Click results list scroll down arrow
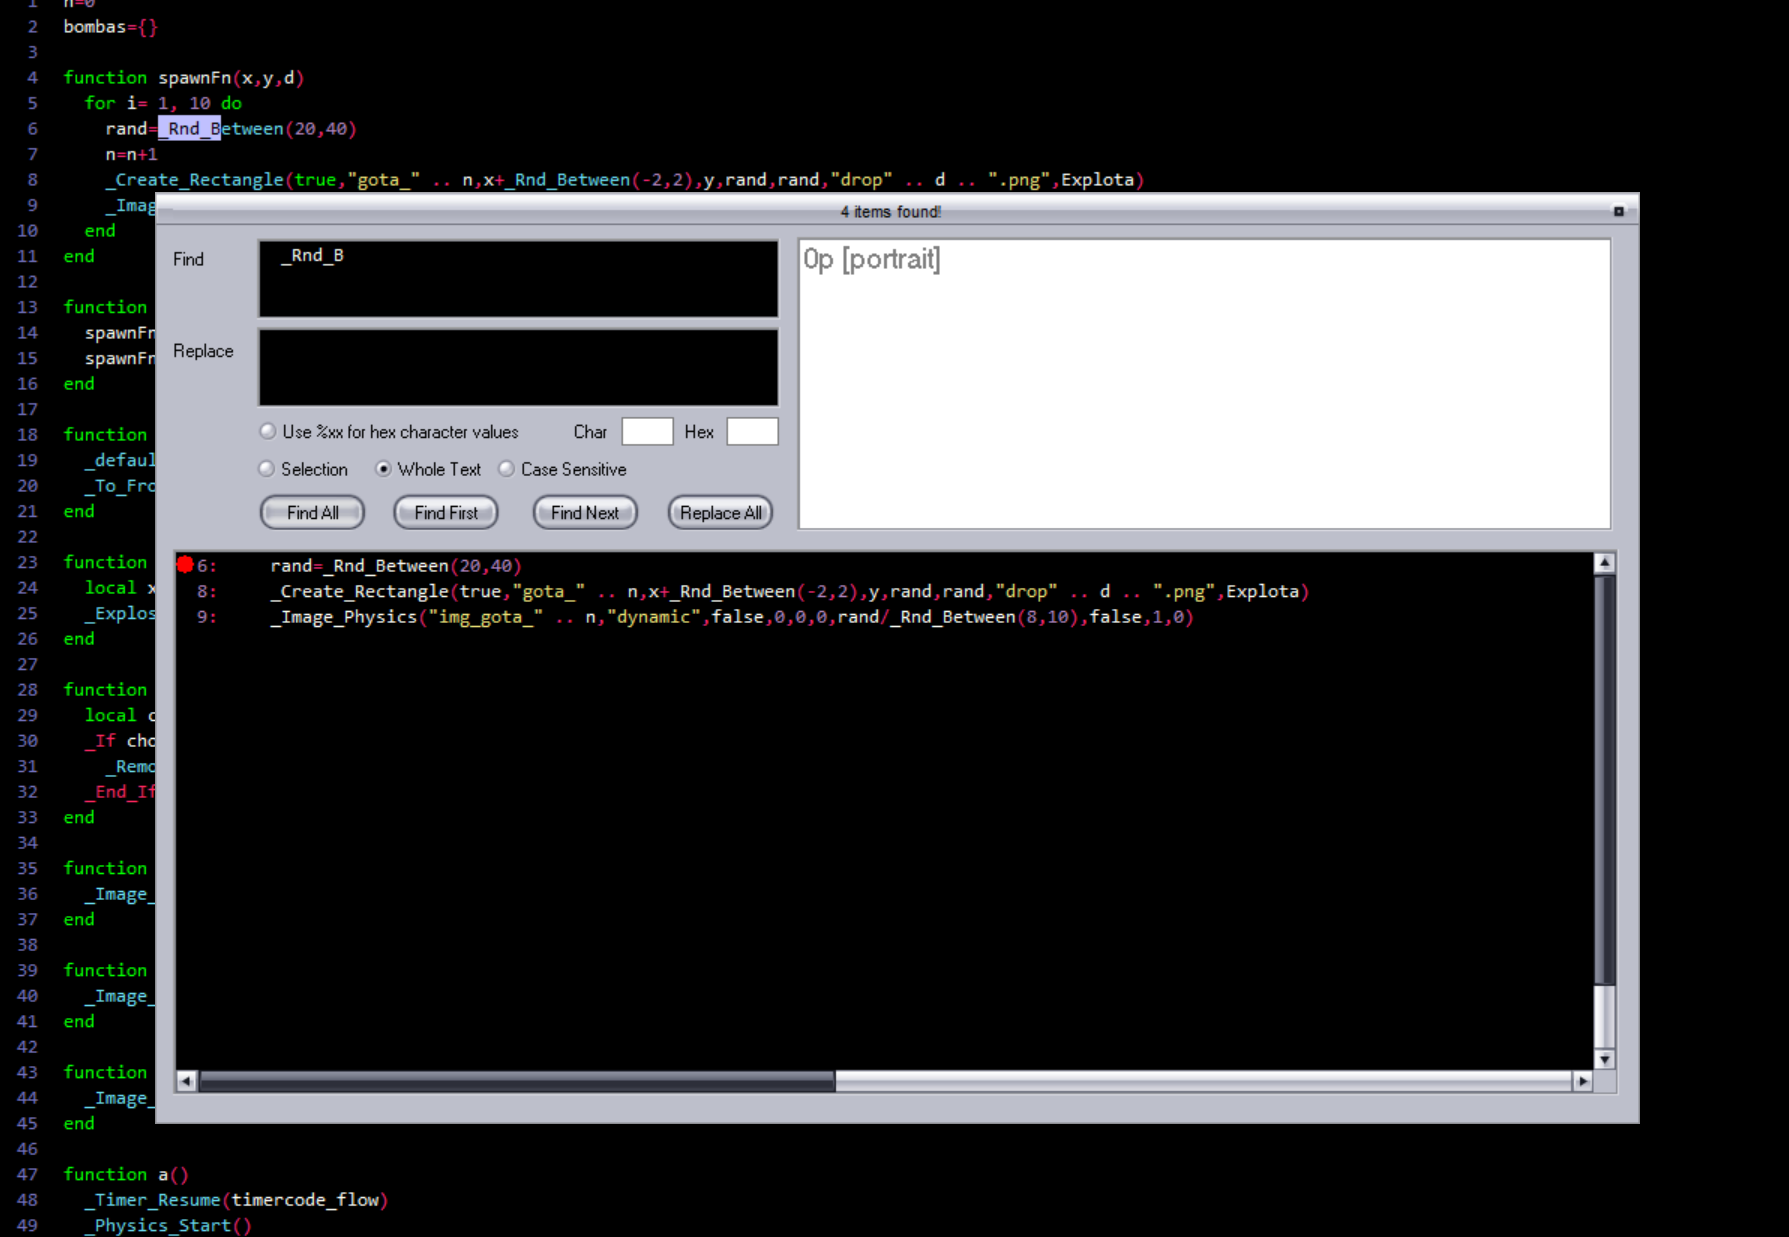Image resolution: width=1789 pixels, height=1237 pixels. coord(1604,1059)
